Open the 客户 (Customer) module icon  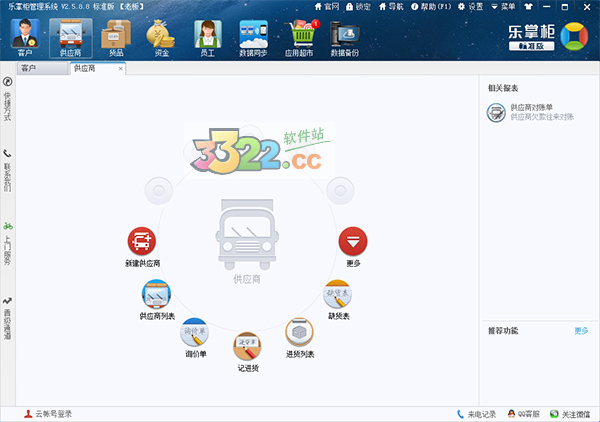tap(25, 38)
